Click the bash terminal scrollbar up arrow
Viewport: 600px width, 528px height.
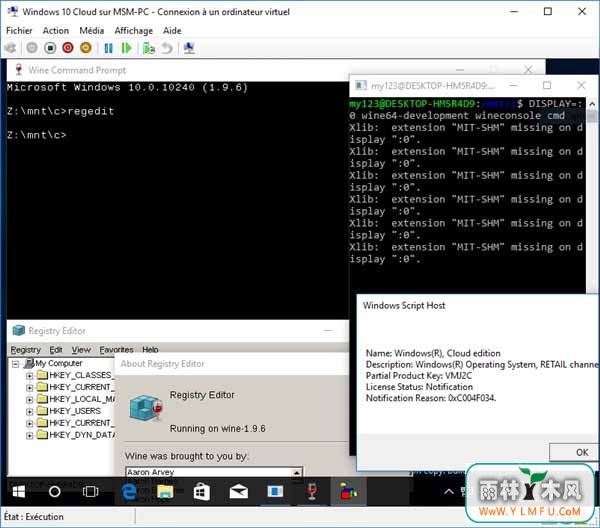coord(592,104)
